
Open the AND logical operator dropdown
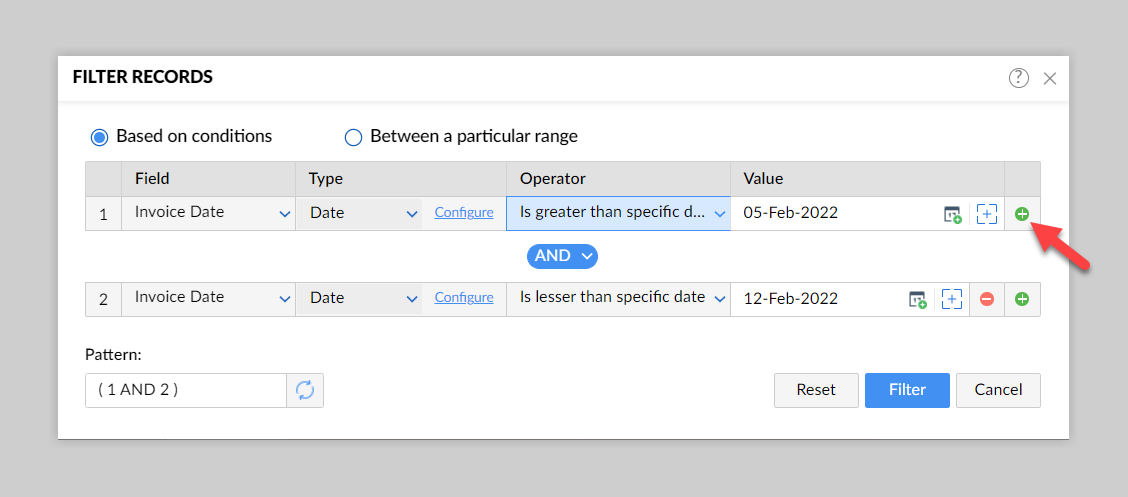pyautogui.click(x=562, y=256)
